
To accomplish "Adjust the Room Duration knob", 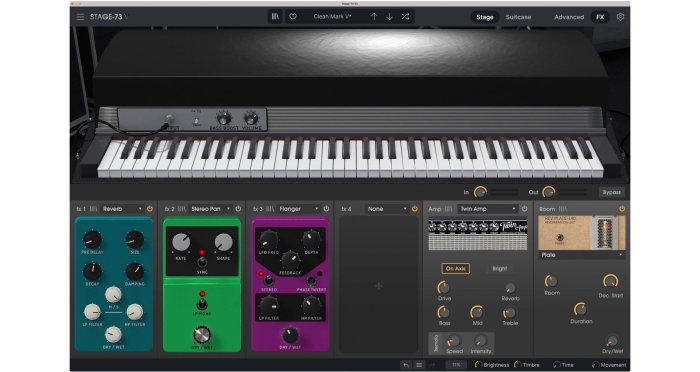I will click(x=580, y=309).
